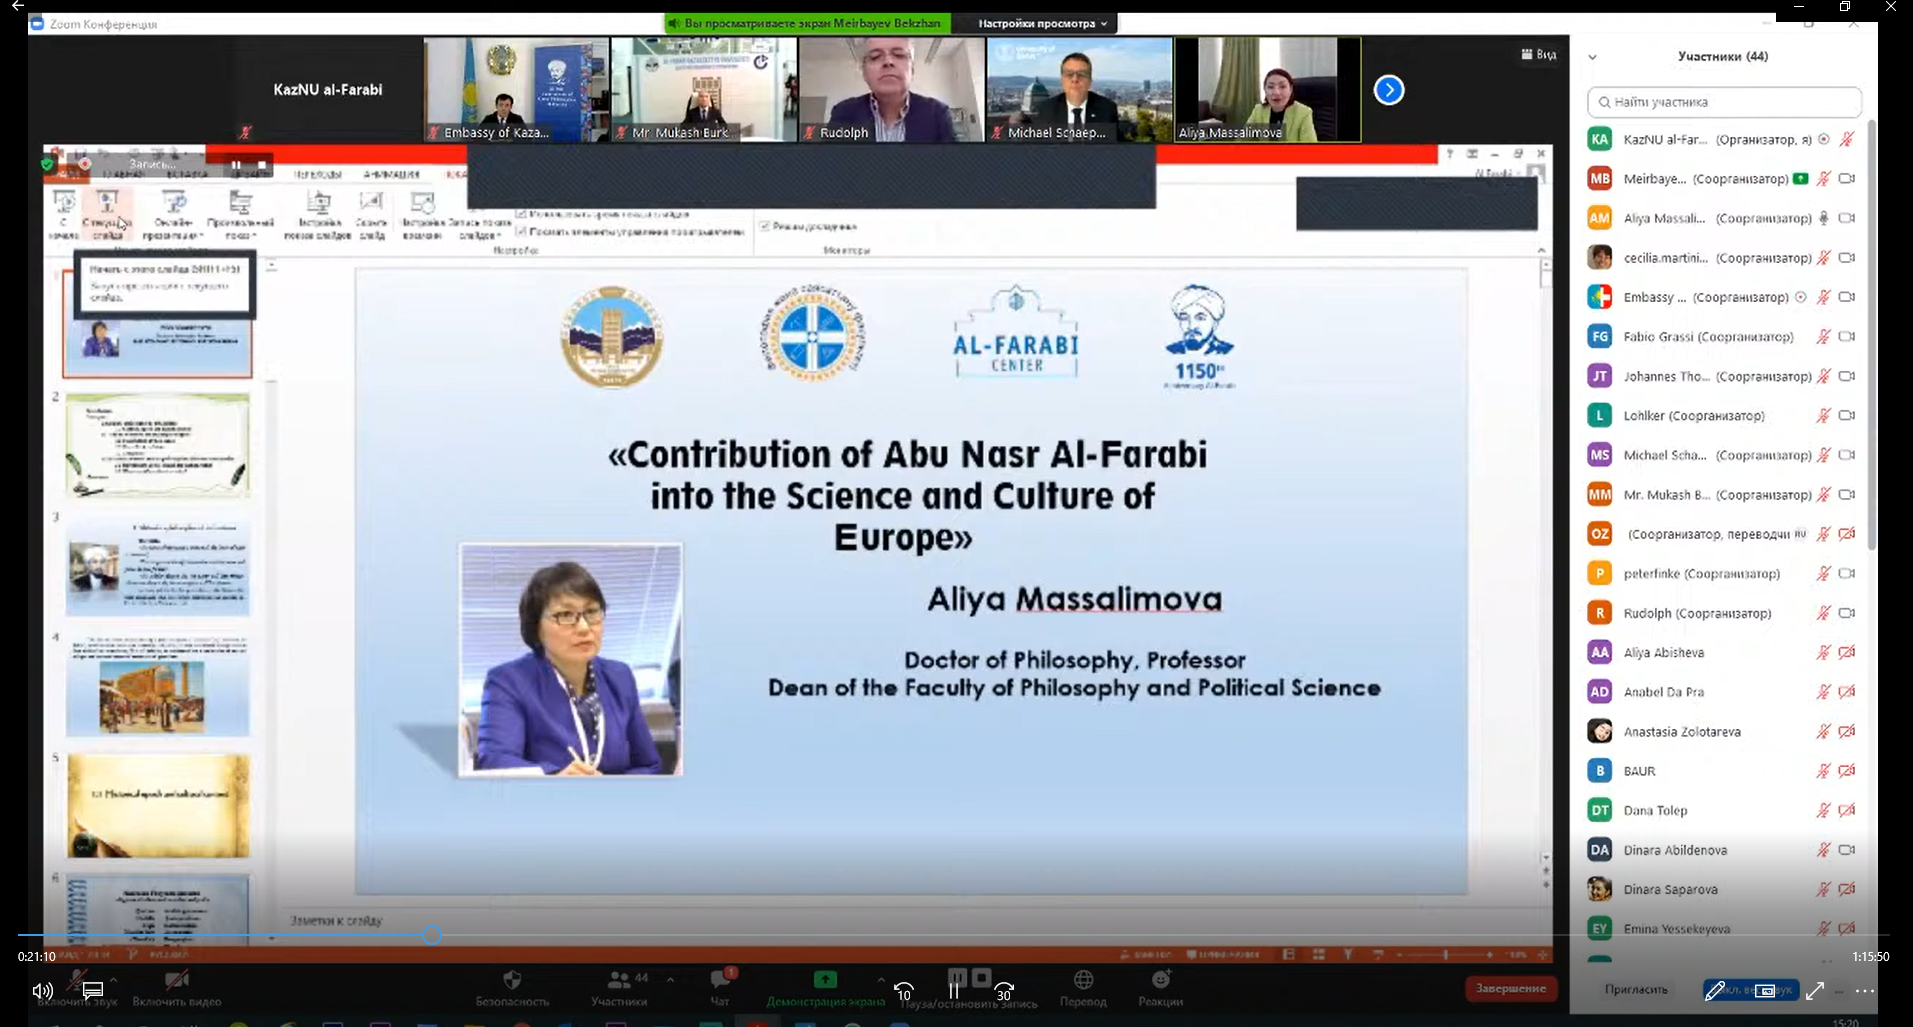Click the pen edit icon in player bar

(1715, 990)
